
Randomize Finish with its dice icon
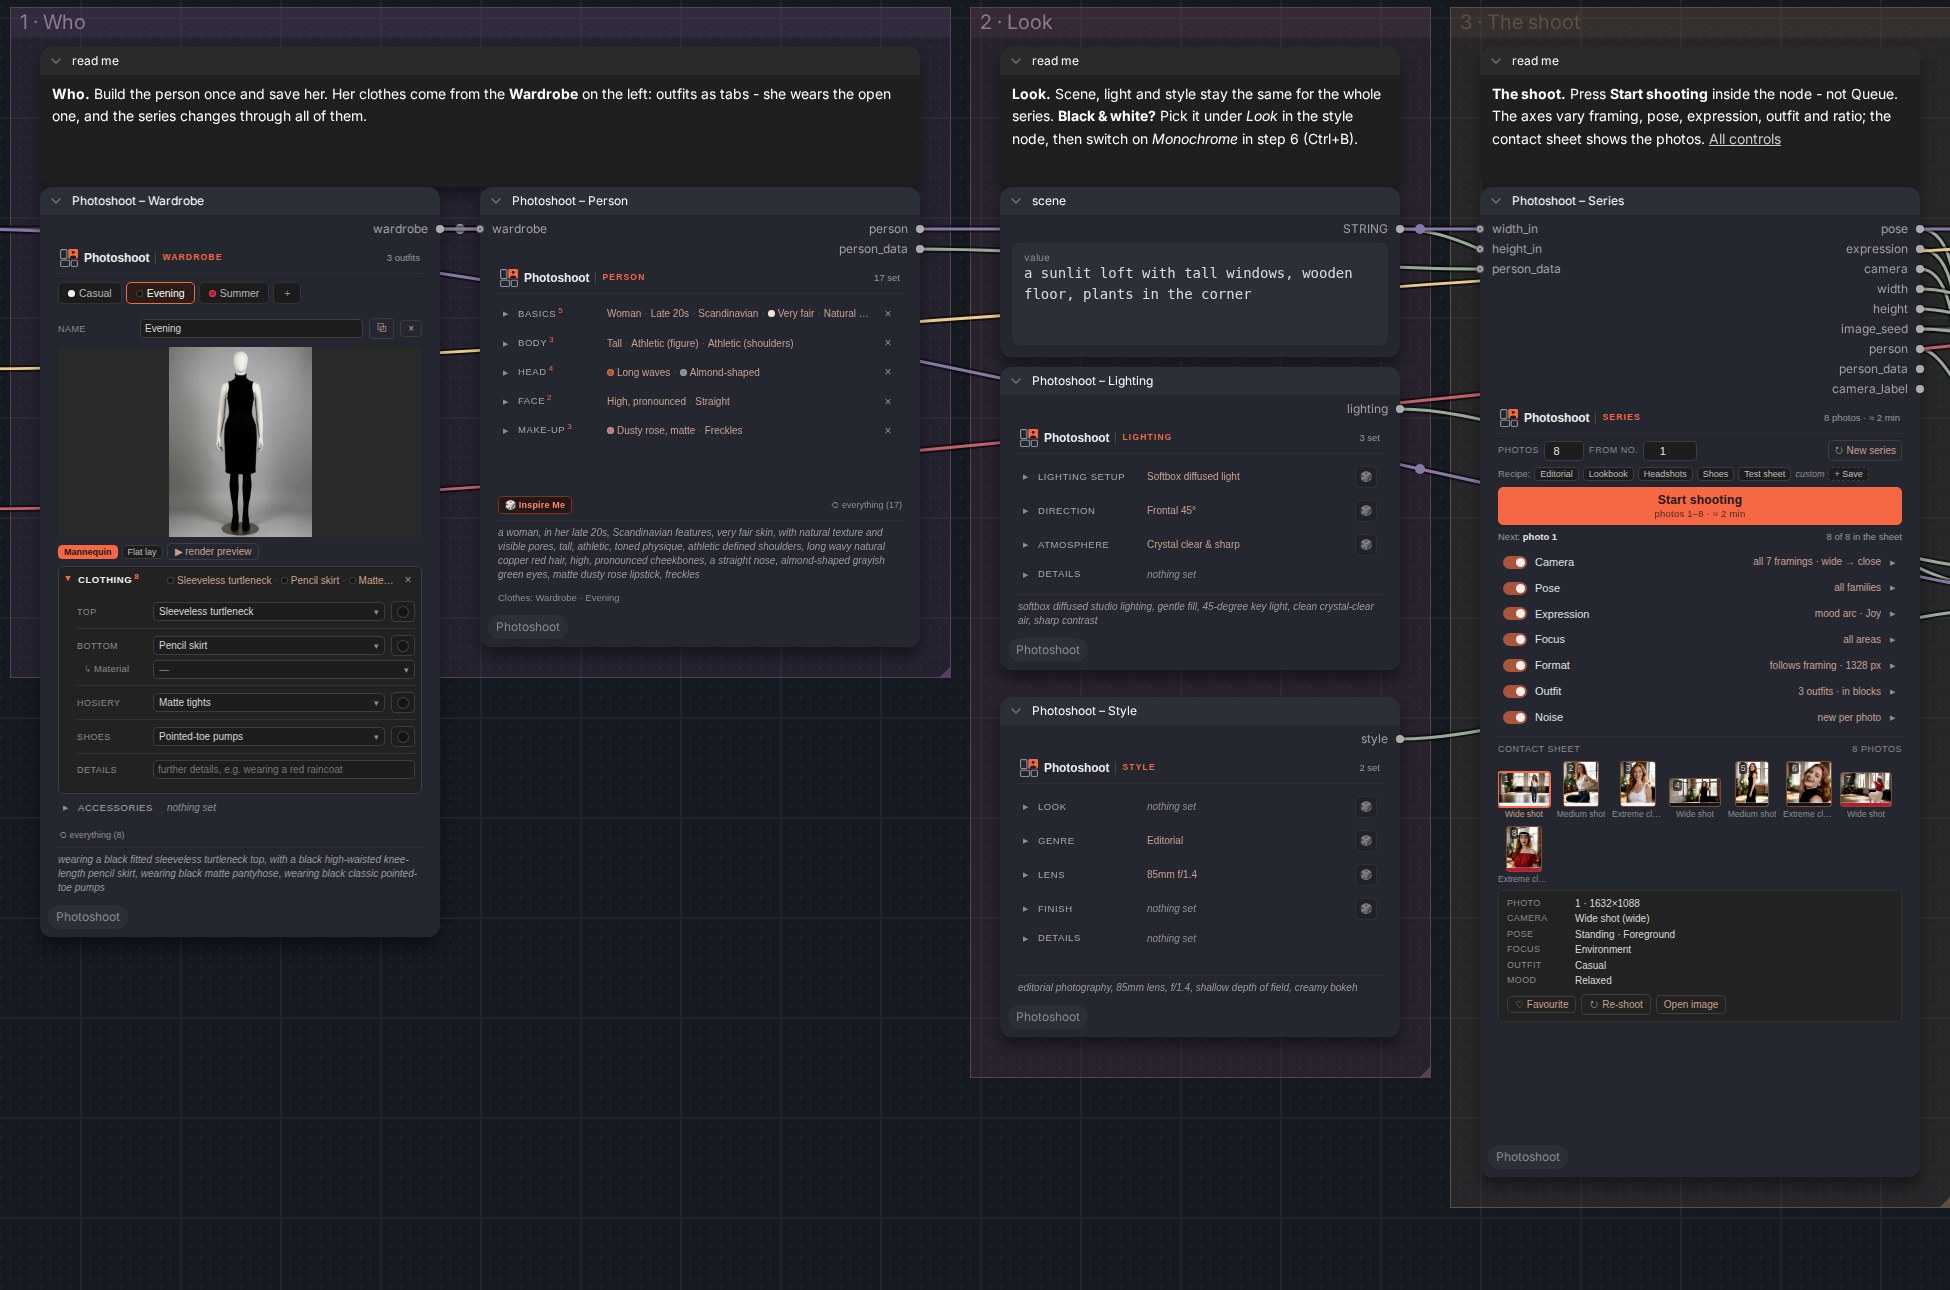(1366, 909)
